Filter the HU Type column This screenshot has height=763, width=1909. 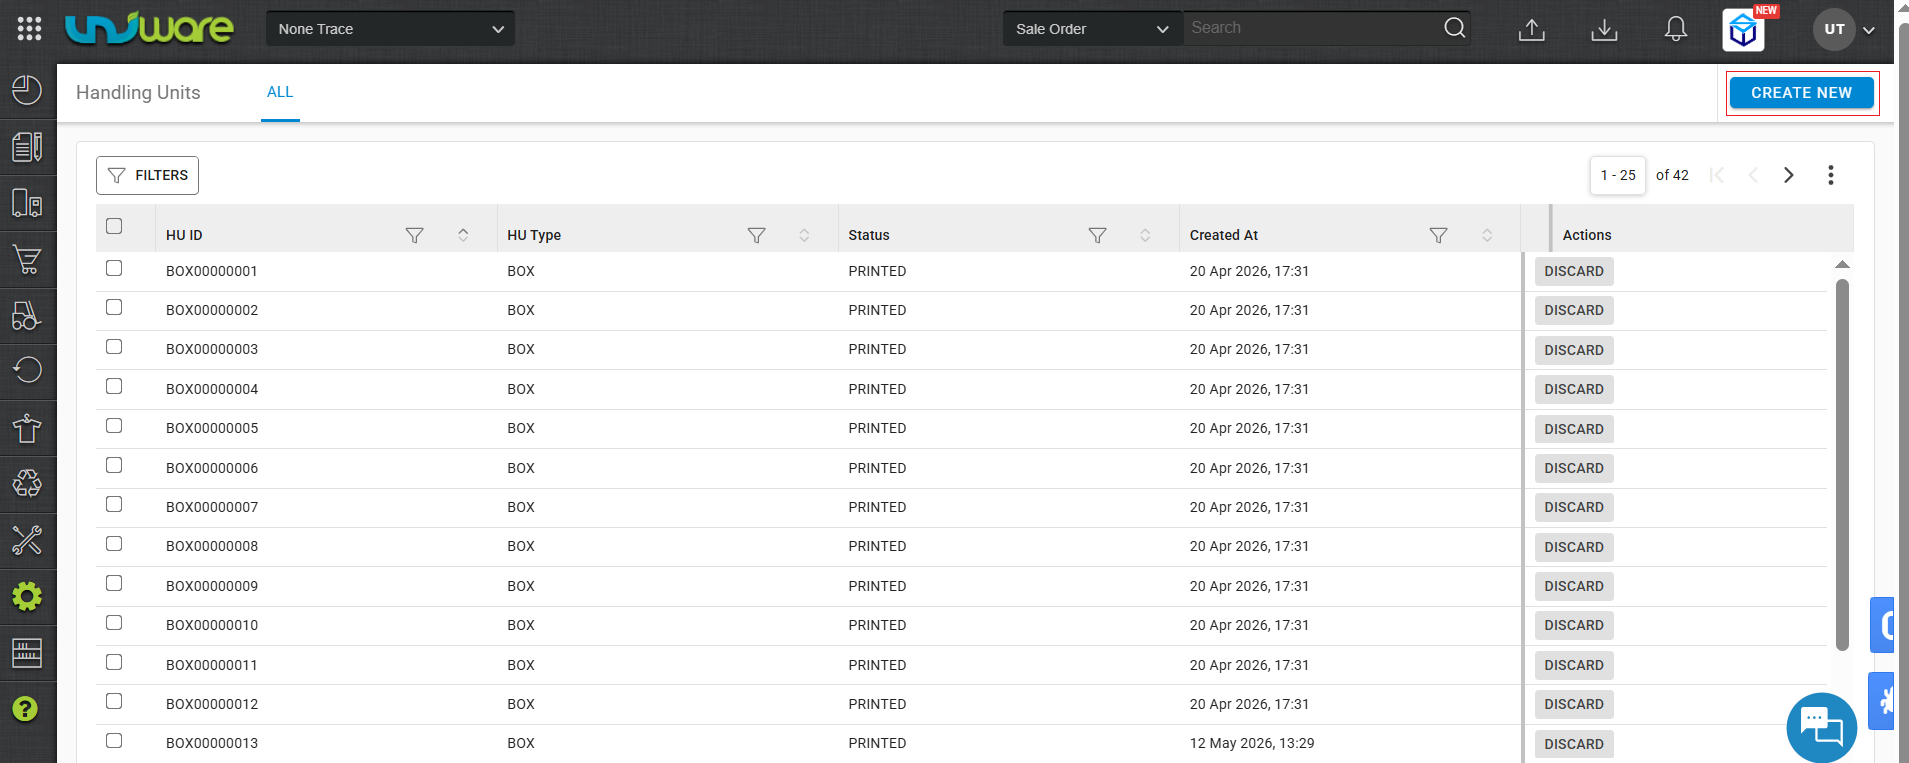(756, 235)
